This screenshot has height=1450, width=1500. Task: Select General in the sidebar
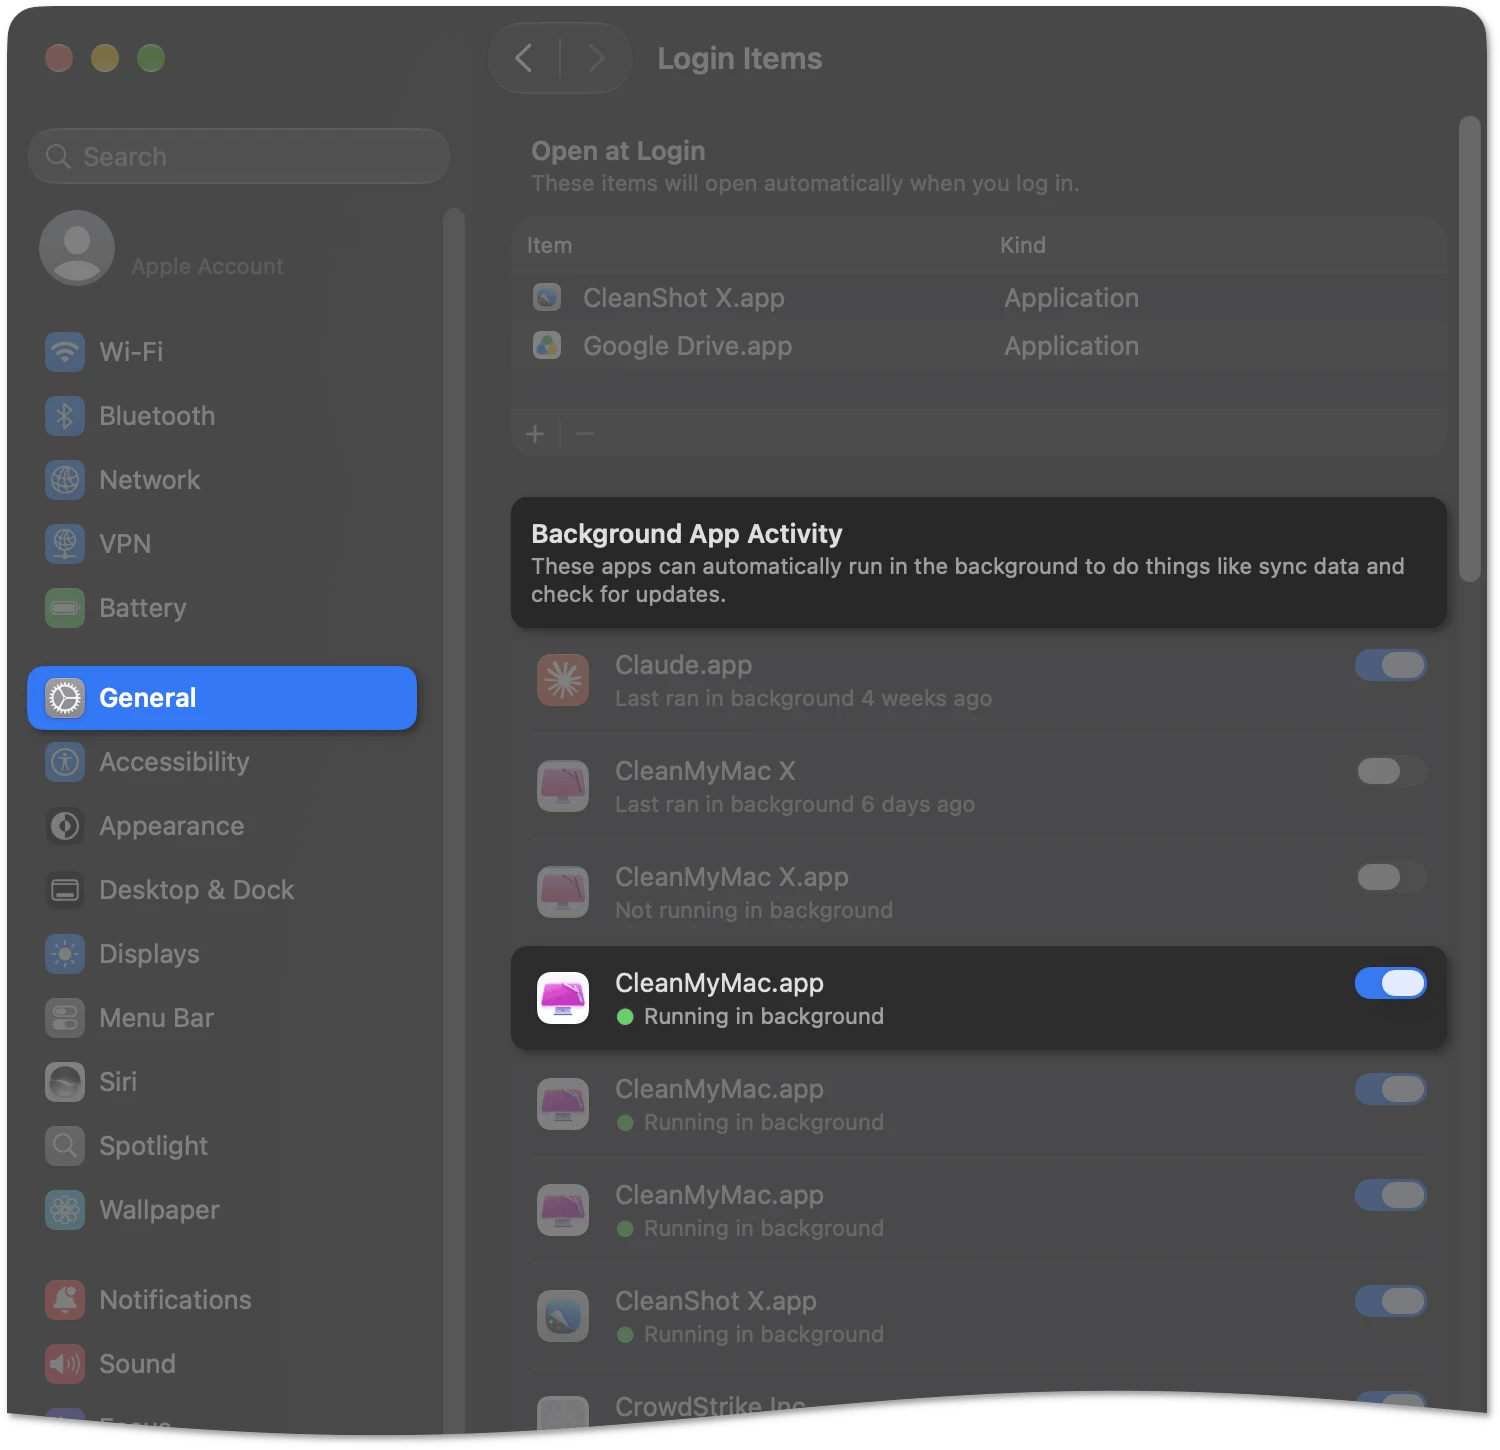tap(222, 698)
